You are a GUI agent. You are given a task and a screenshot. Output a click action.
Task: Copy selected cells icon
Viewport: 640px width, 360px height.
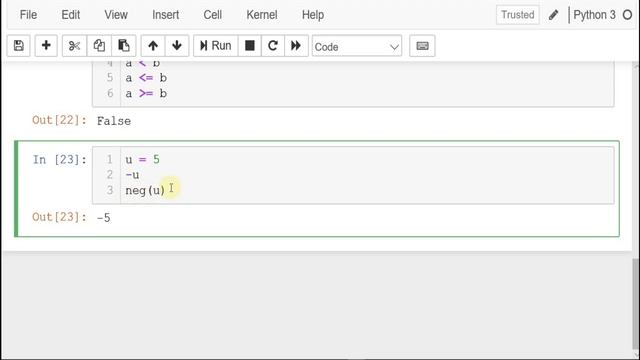pos(99,46)
